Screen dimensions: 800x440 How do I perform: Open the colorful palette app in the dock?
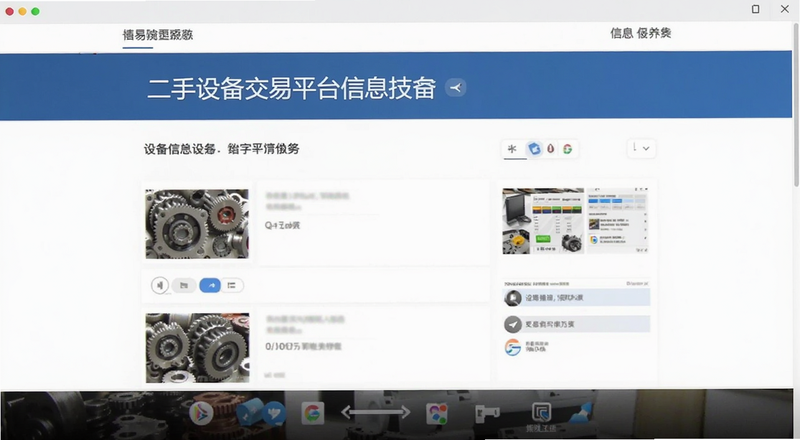(x=437, y=413)
